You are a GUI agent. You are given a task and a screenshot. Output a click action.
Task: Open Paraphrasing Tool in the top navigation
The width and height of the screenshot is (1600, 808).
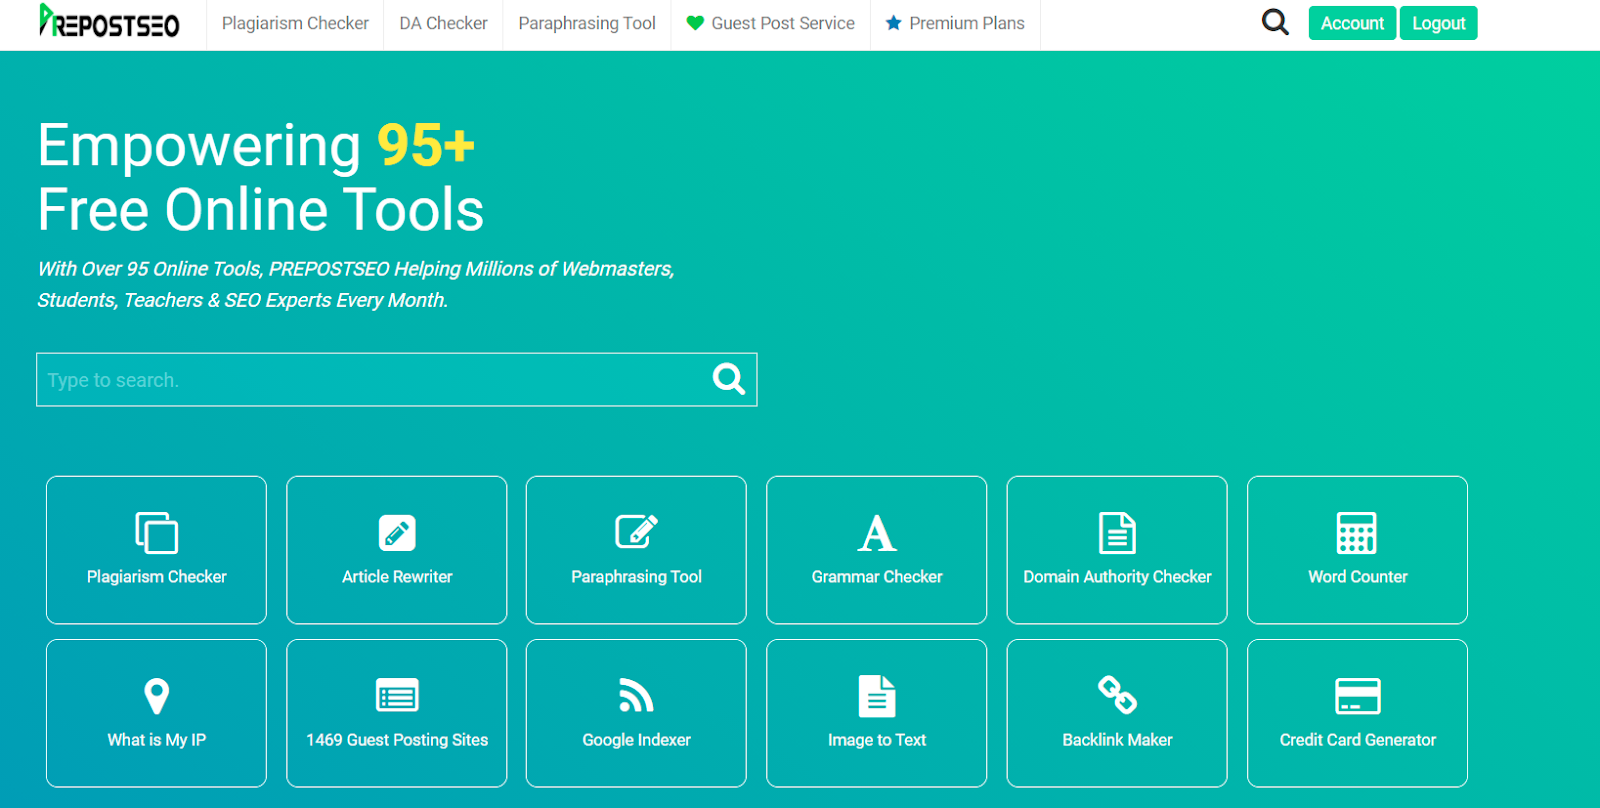587,23
